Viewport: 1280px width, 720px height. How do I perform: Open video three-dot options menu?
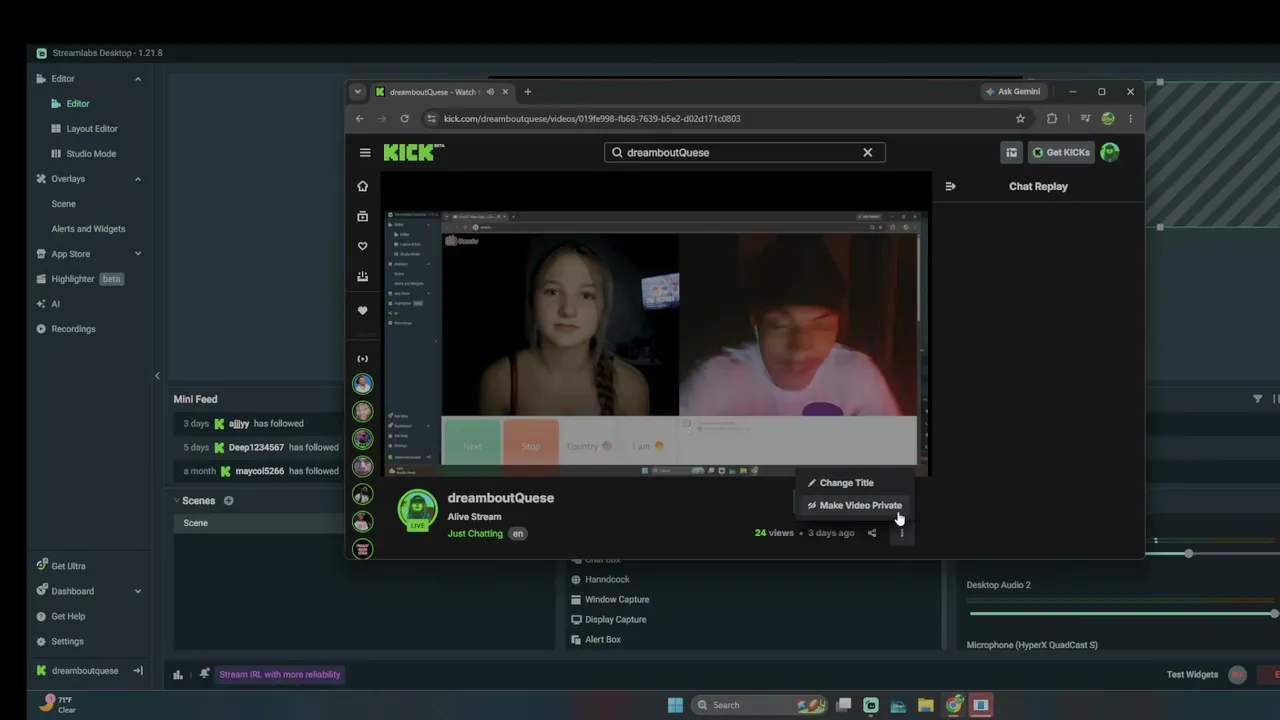(901, 533)
